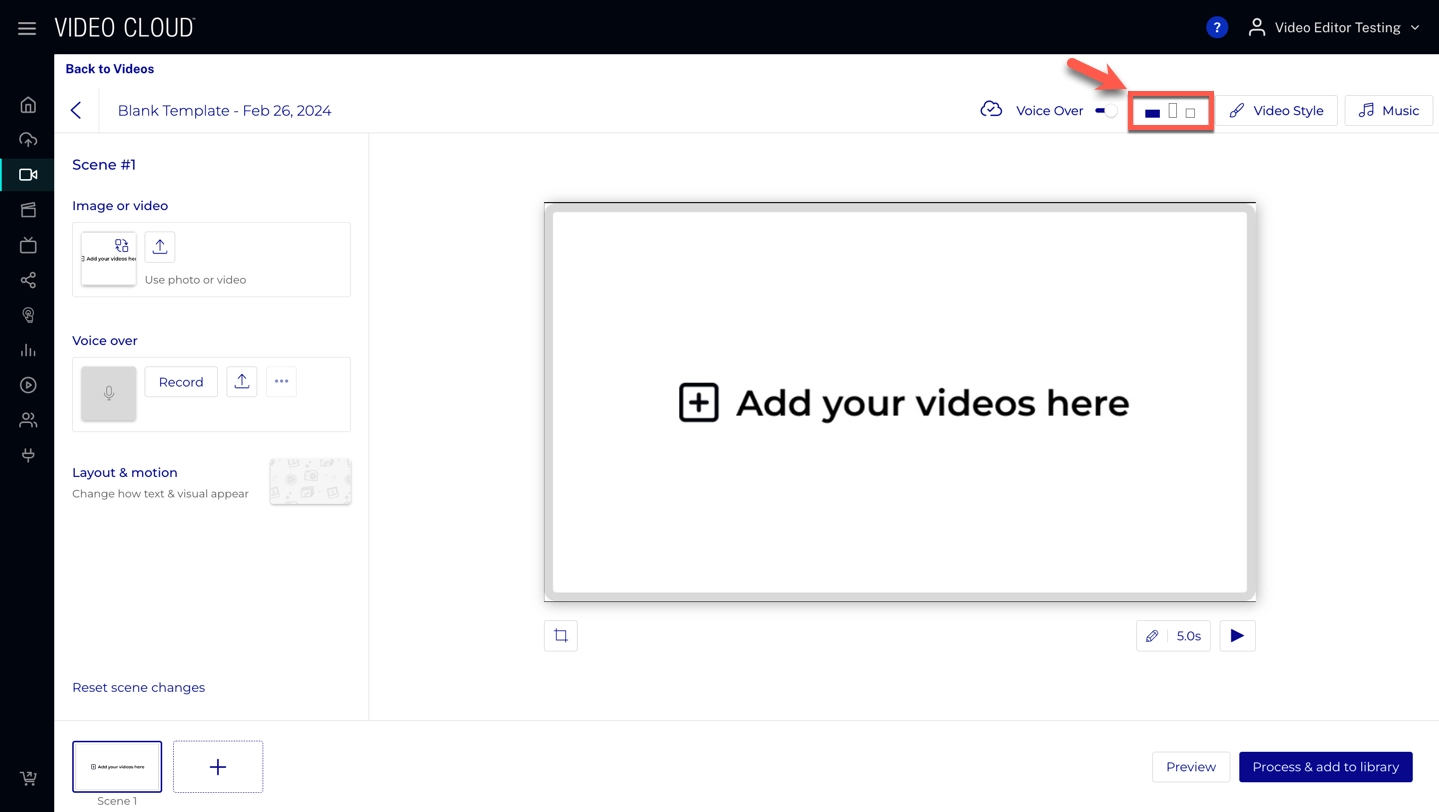The image size is (1439, 812).
Task: Select the landscape aspect ratio
Action: [x=1152, y=113]
